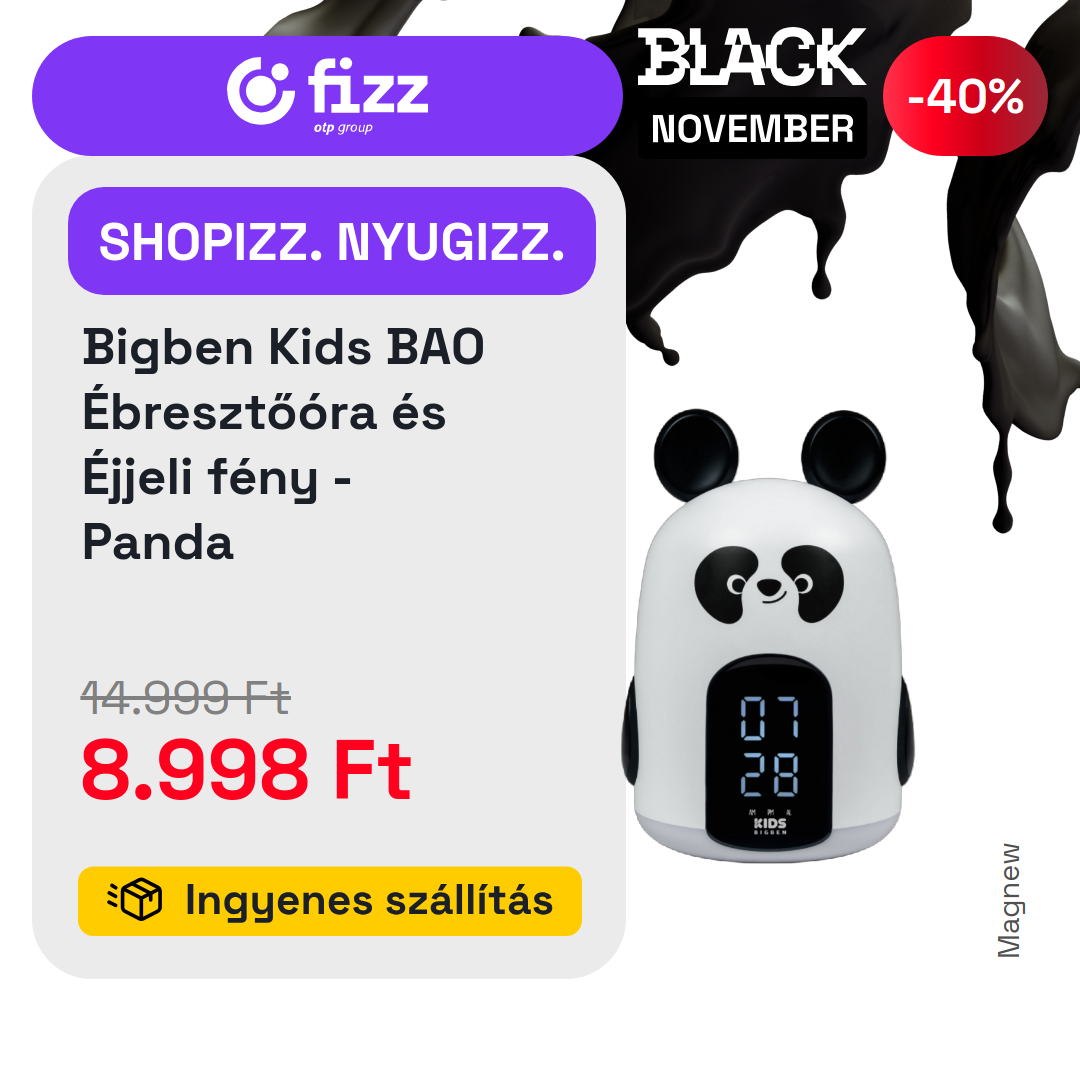Image resolution: width=1080 pixels, height=1080 pixels.
Task: Click the Magnew vertical seller label
Action: tap(1009, 900)
